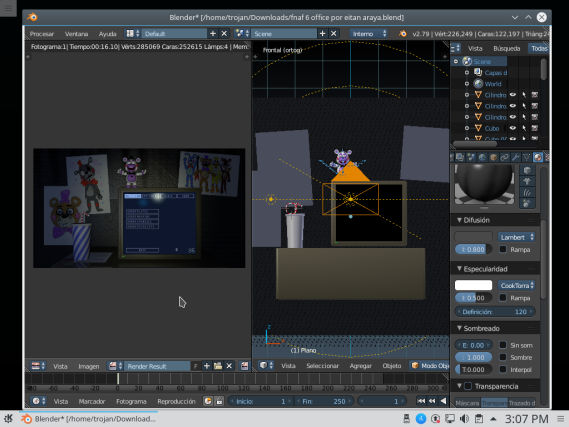Open the Modifiers properties tab wrench icon
Screen dimensions: 569x427
coord(516,157)
